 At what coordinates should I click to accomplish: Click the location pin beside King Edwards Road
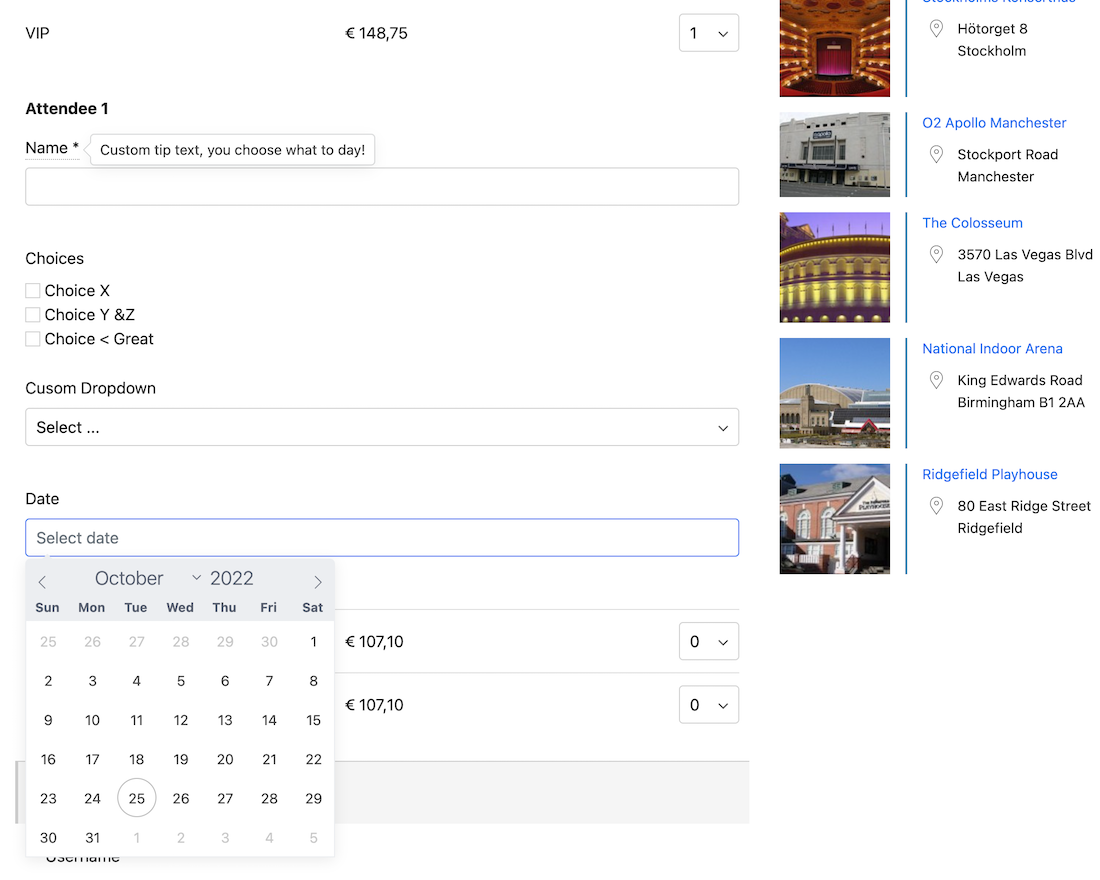936,380
